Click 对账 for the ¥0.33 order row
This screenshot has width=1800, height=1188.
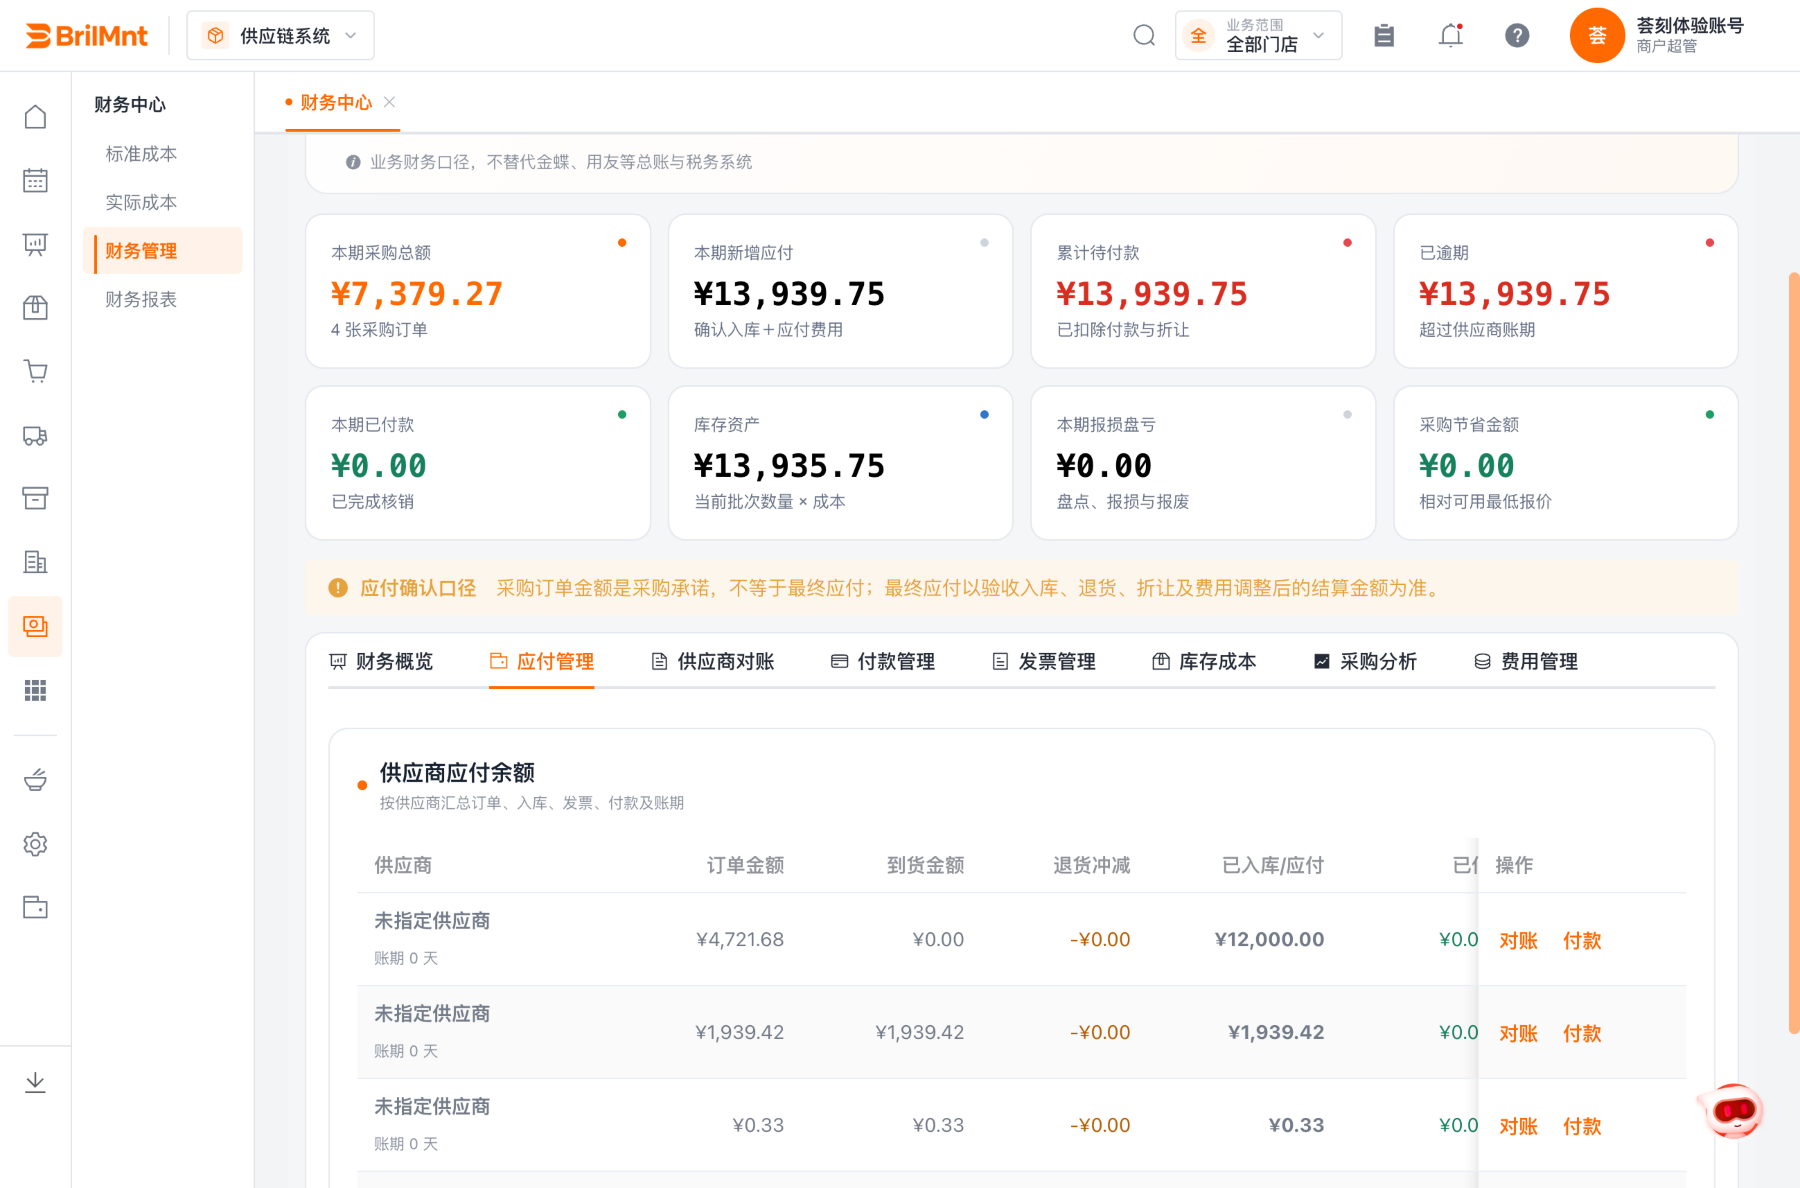(1518, 1126)
